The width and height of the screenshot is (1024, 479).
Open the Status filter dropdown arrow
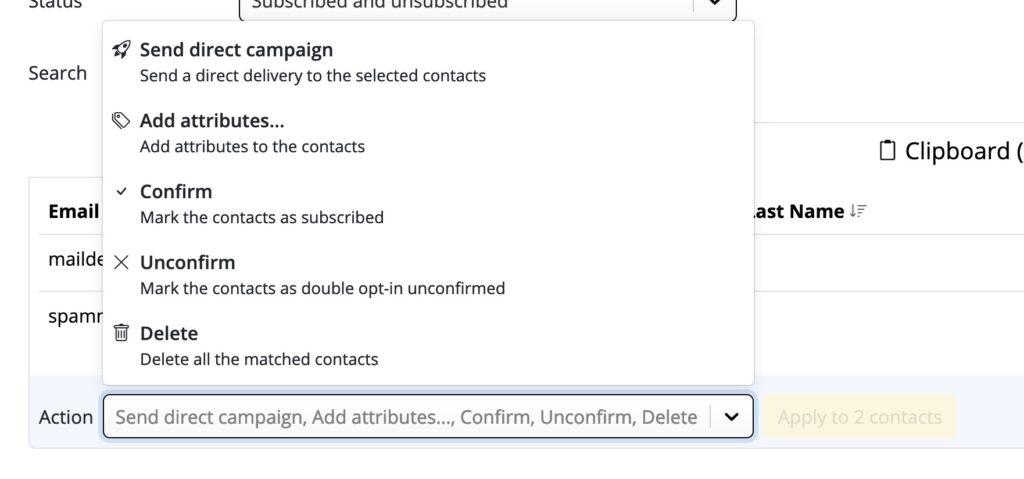(714, 3)
